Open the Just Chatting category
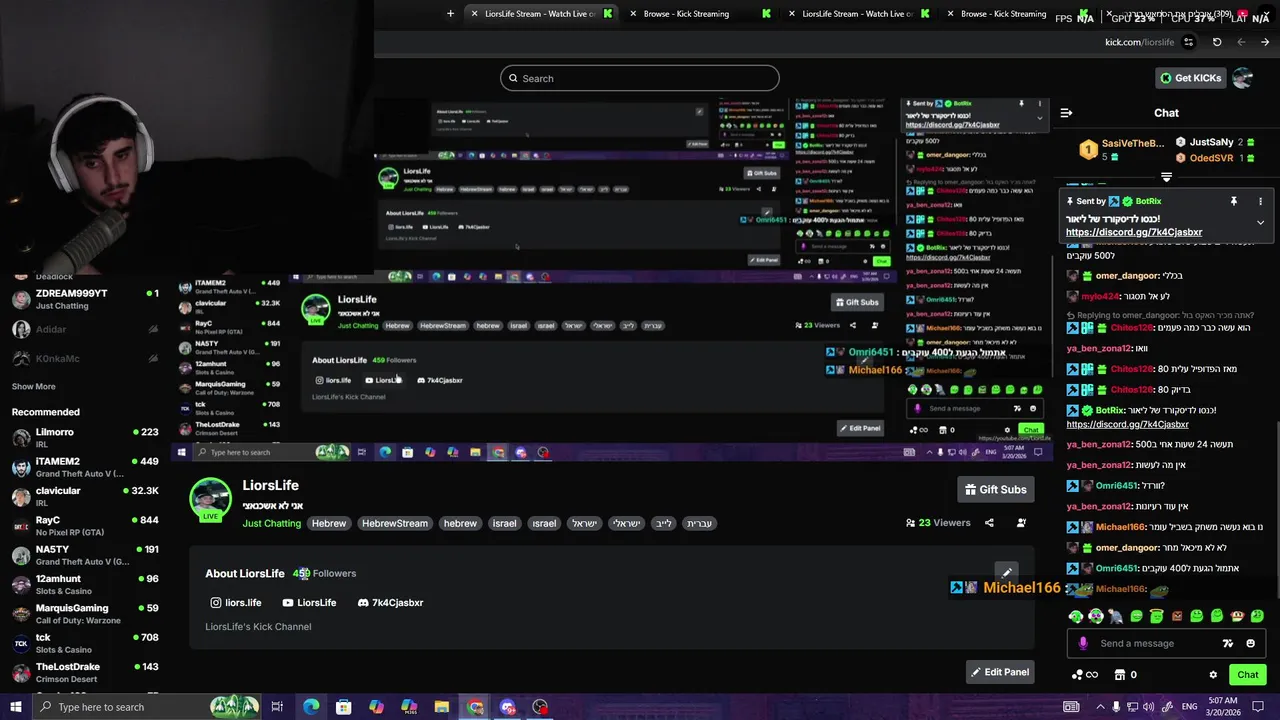 (x=271, y=523)
